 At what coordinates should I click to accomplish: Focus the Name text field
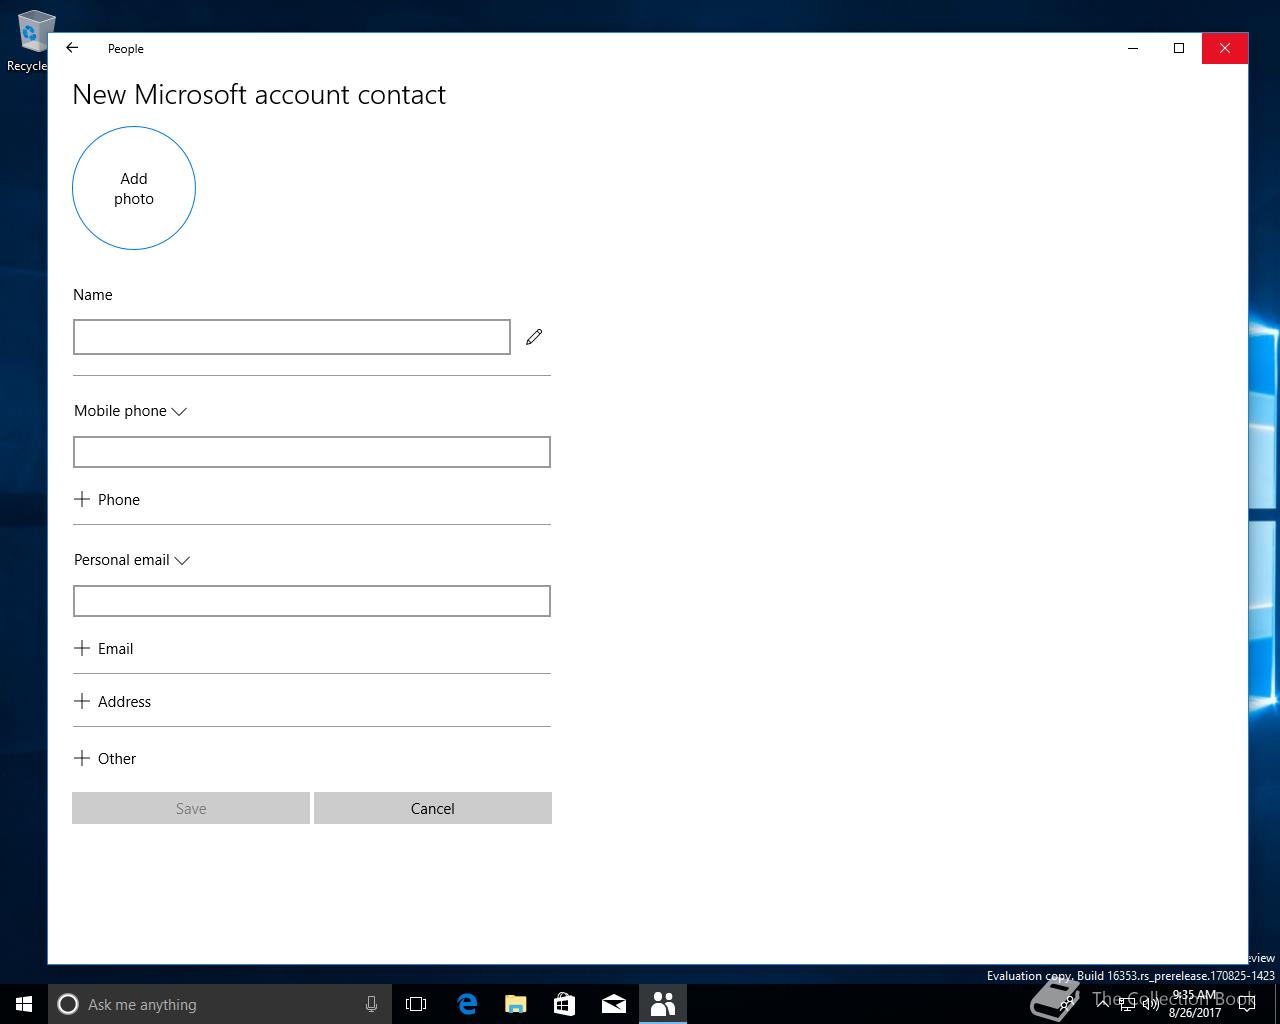(292, 337)
